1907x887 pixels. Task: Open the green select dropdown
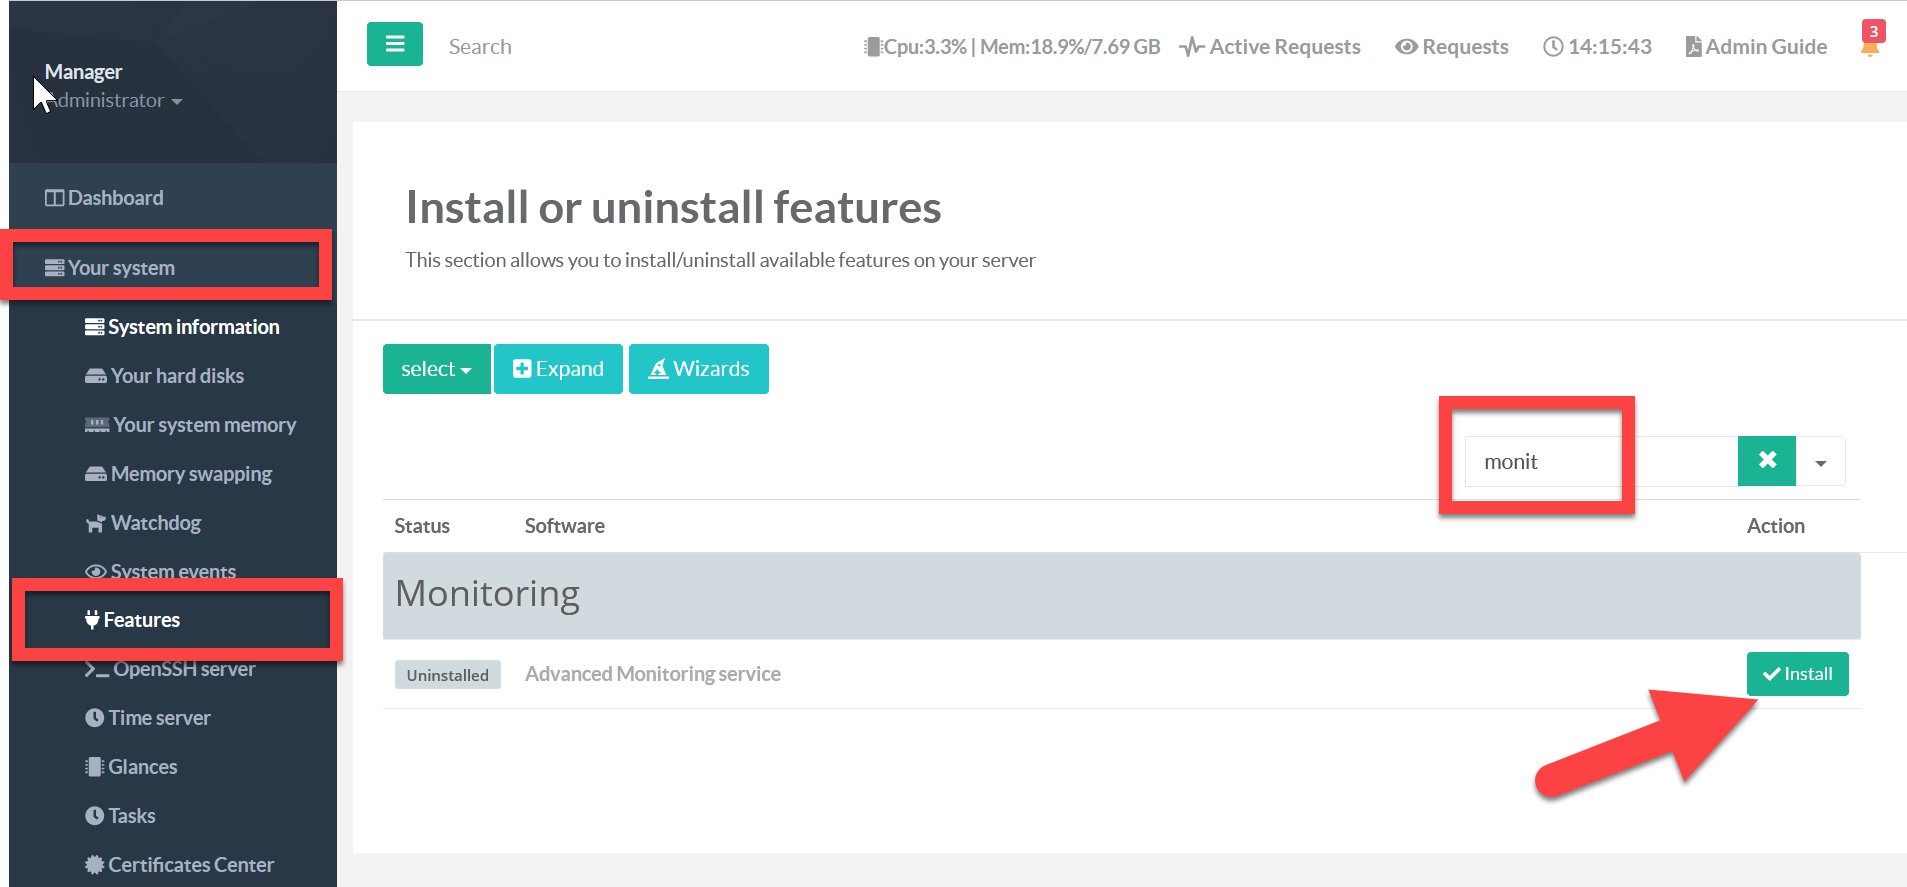(436, 369)
